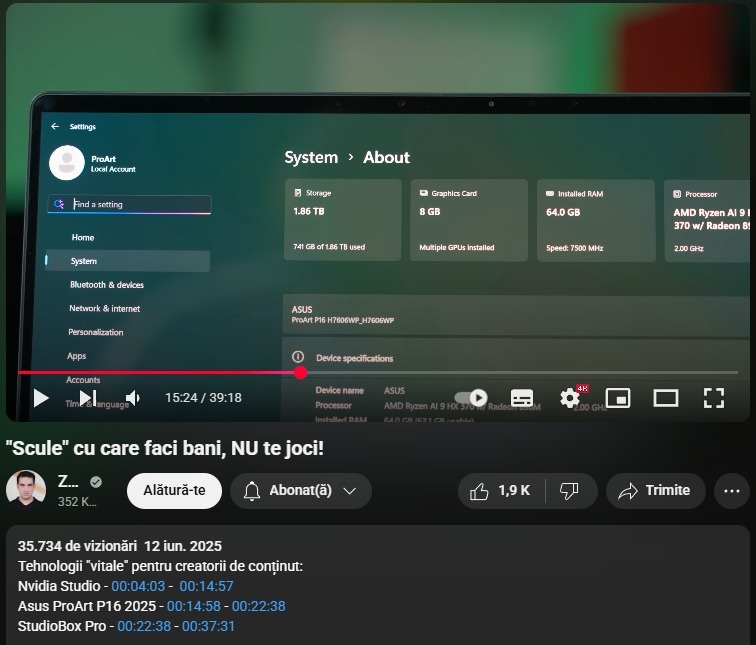Dislike the video
The width and height of the screenshot is (756, 645).
(569, 491)
